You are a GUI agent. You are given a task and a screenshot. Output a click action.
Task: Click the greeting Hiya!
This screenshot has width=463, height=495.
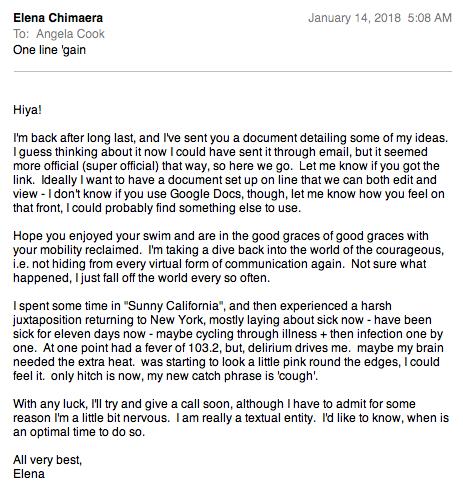(27, 110)
